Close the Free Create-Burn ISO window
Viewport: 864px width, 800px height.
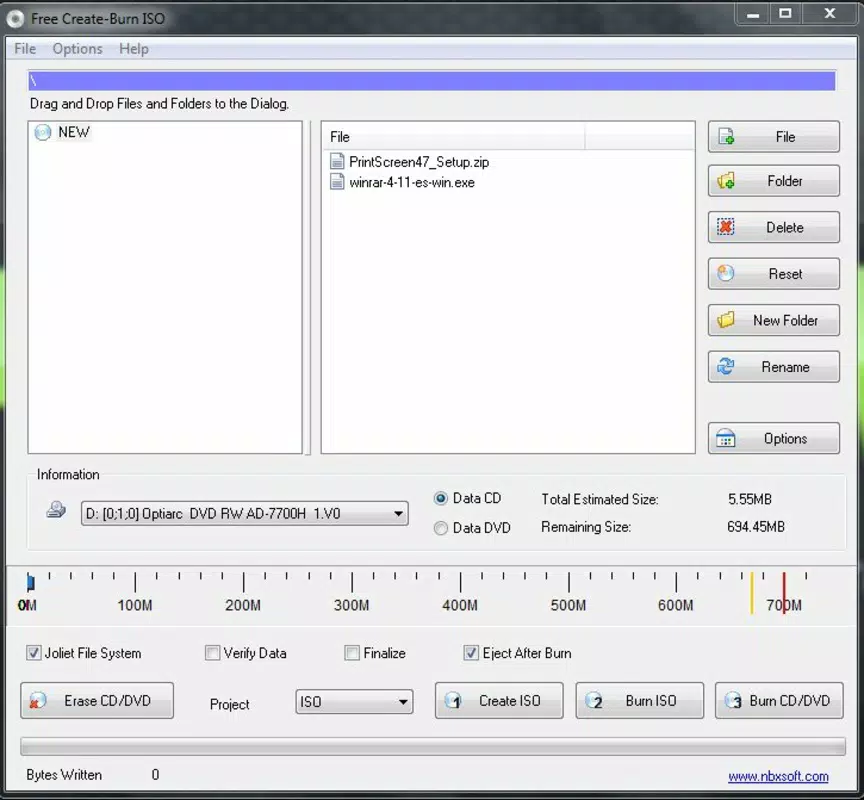point(830,14)
